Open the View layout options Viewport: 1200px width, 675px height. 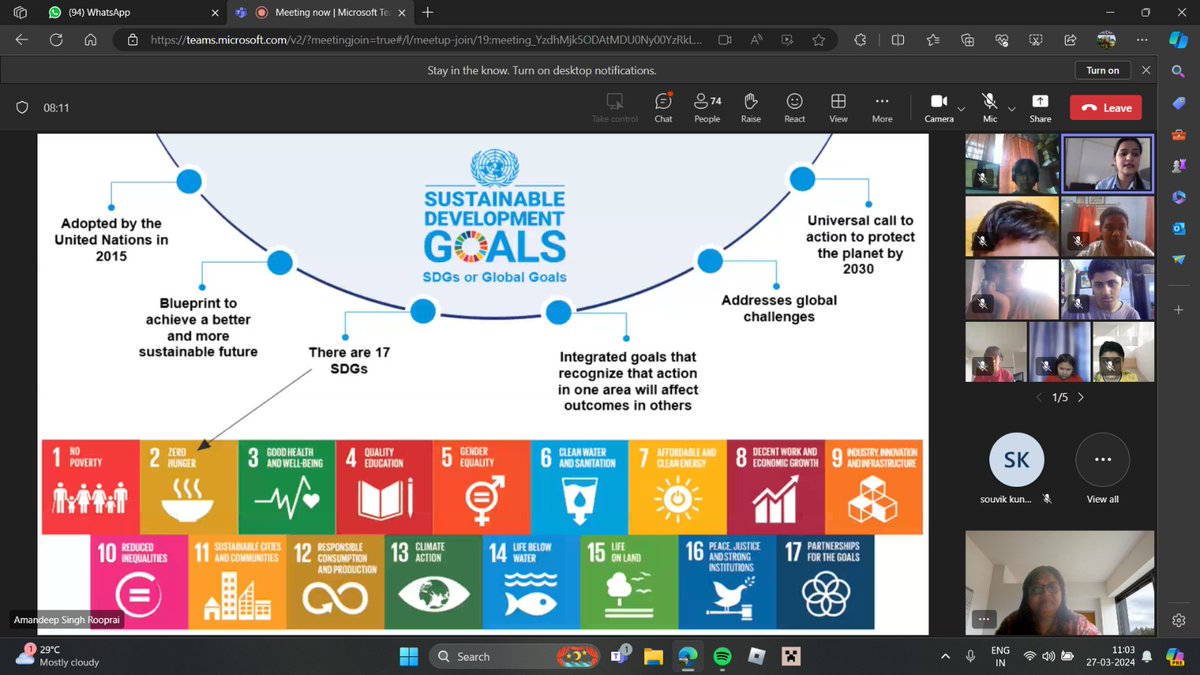(x=838, y=107)
